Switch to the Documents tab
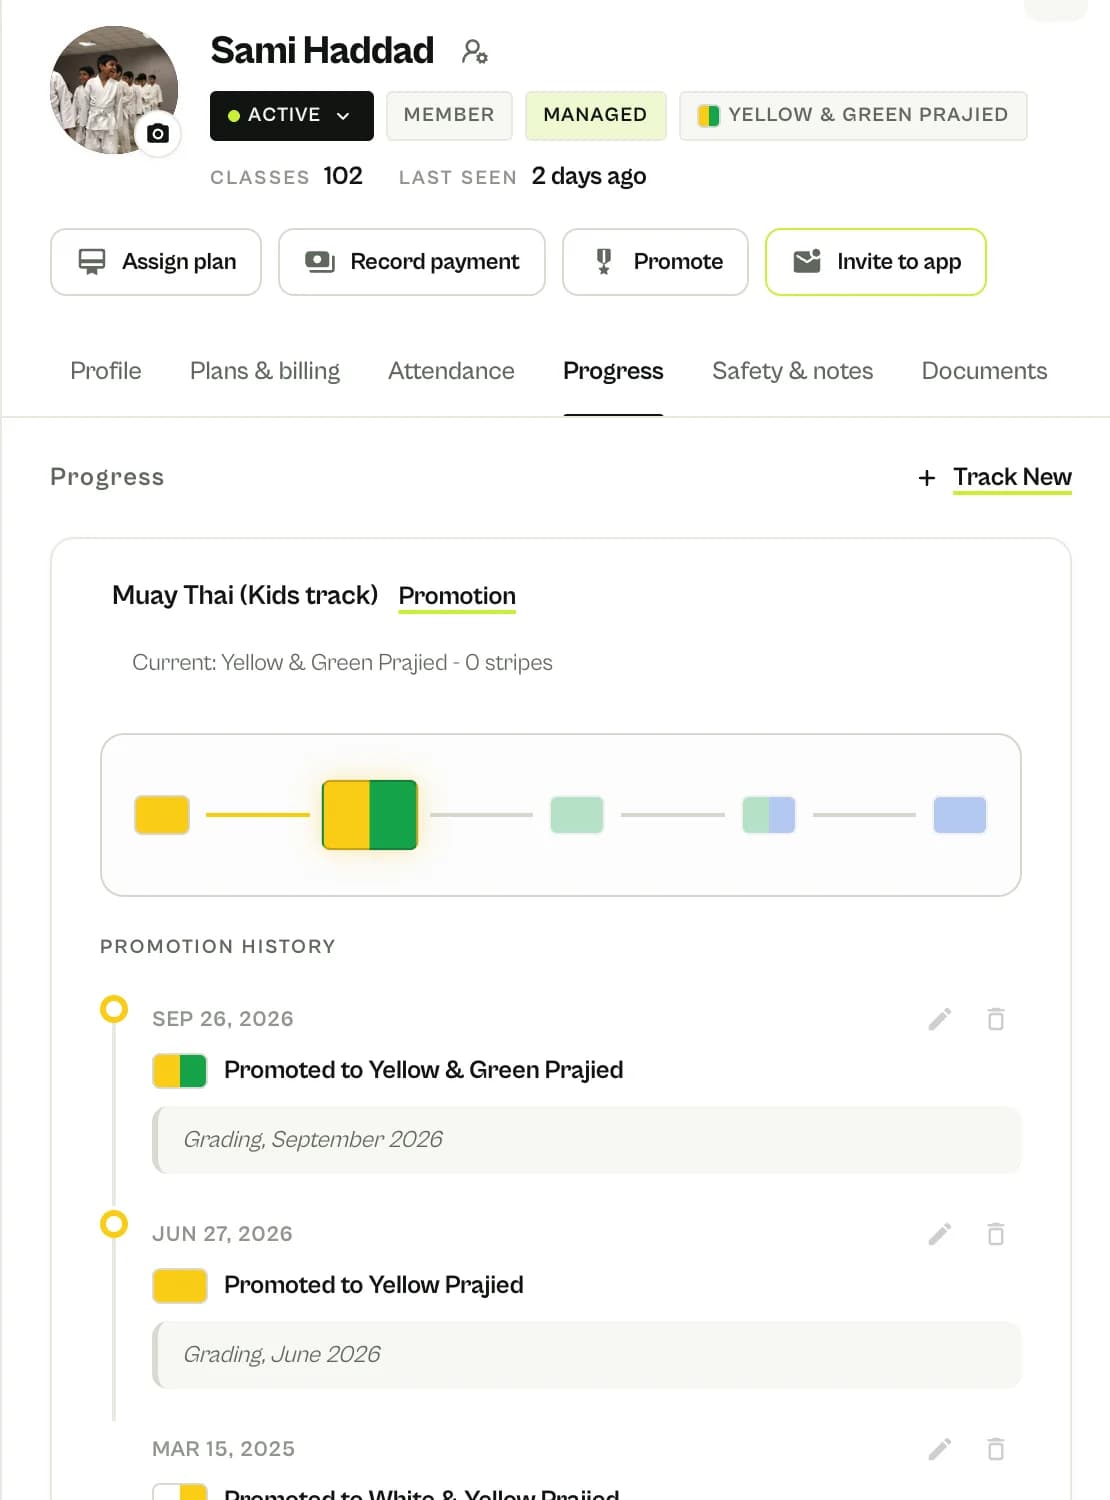 coord(984,371)
